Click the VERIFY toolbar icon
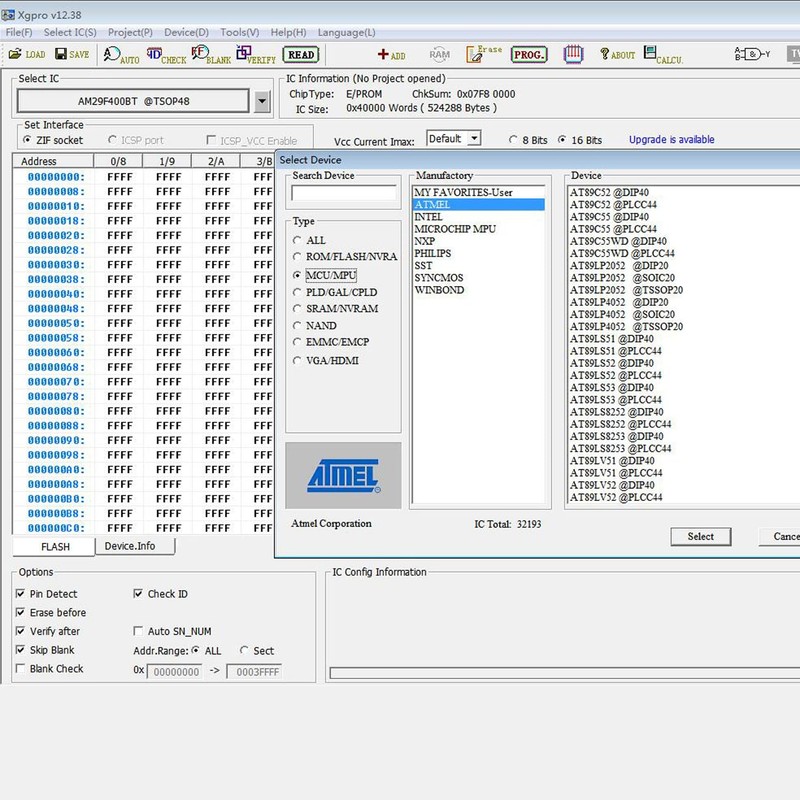 (256, 55)
